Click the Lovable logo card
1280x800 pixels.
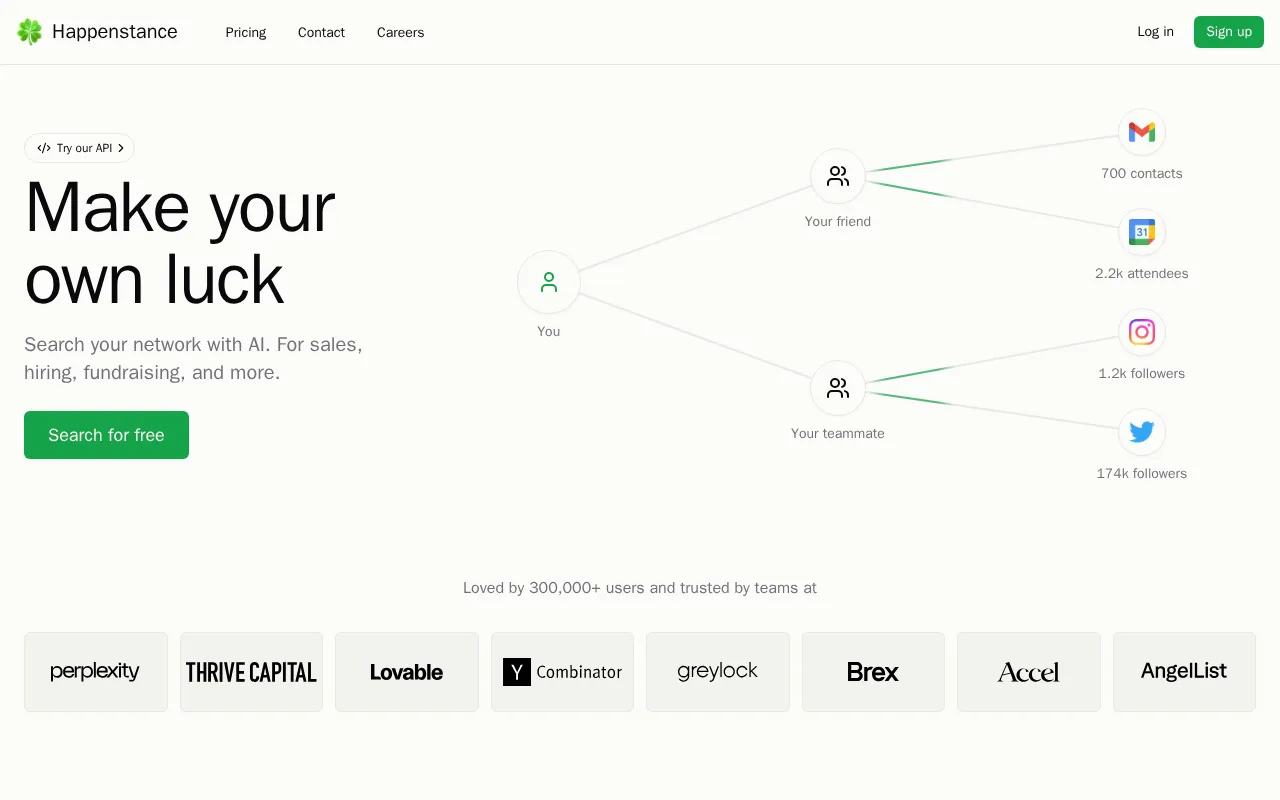(x=407, y=672)
